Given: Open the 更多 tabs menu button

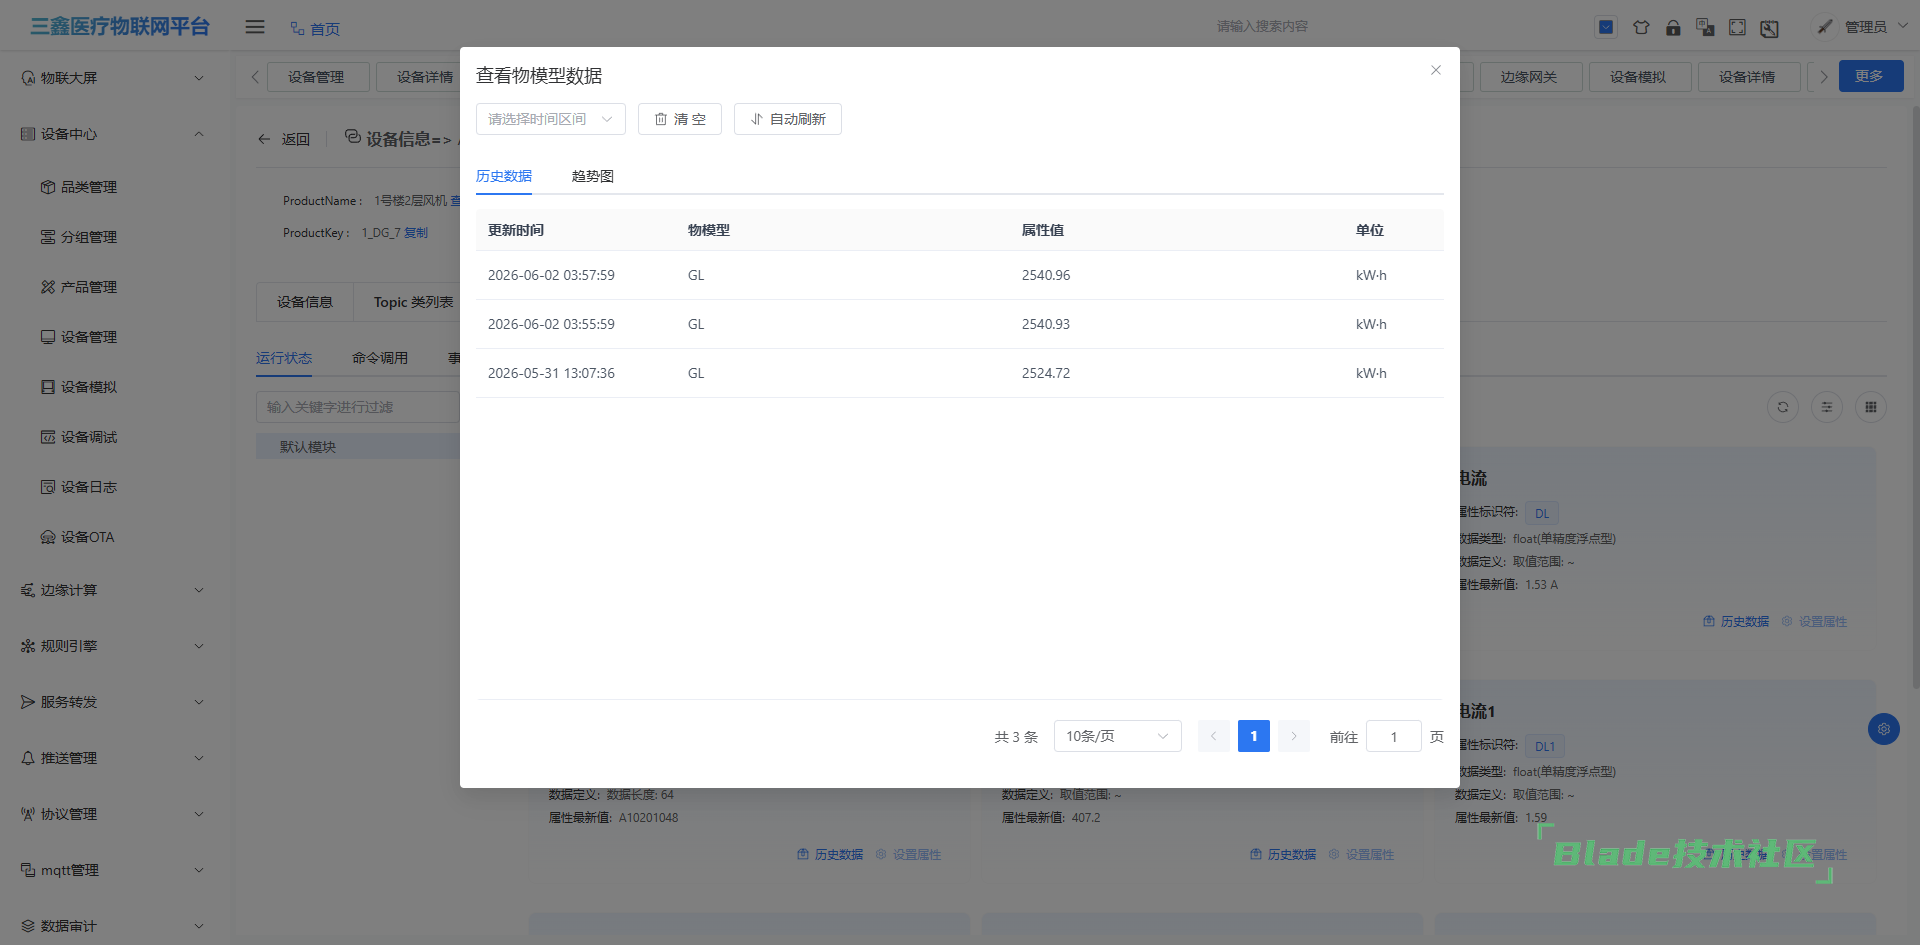Looking at the screenshot, I should pos(1871,76).
